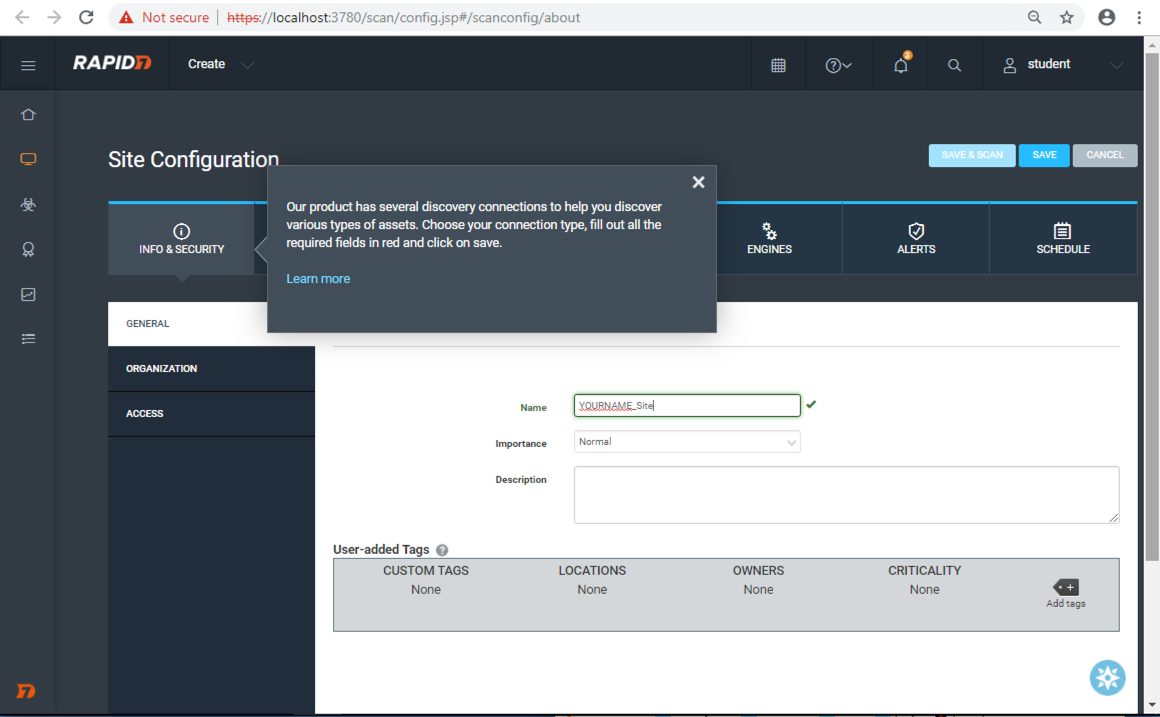Open the hamburger navigation menu

click(x=28, y=65)
